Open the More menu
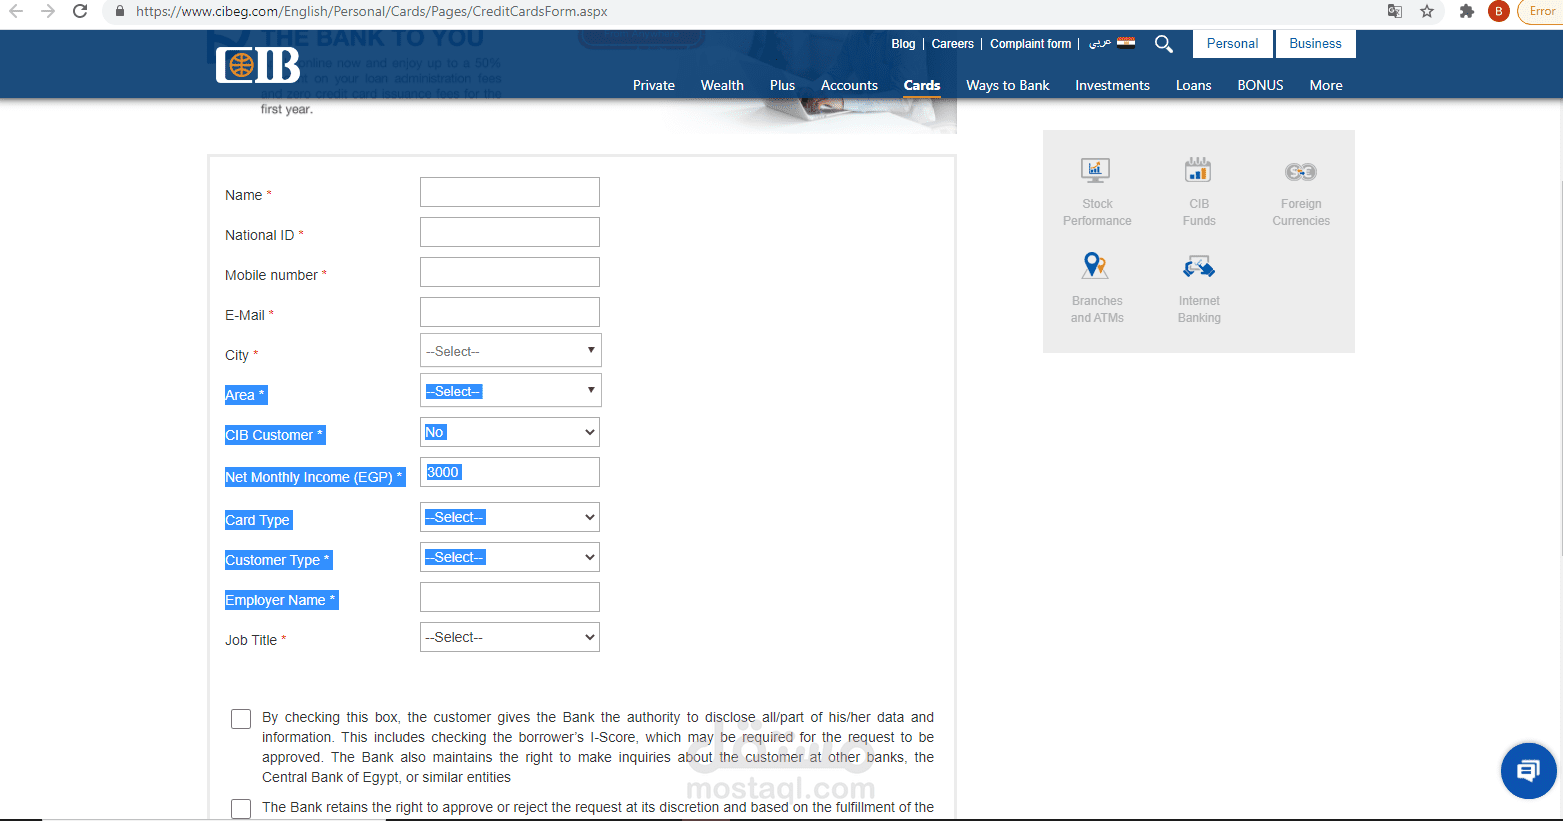The width and height of the screenshot is (1563, 821). pyautogui.click(x=1326, y=85)
